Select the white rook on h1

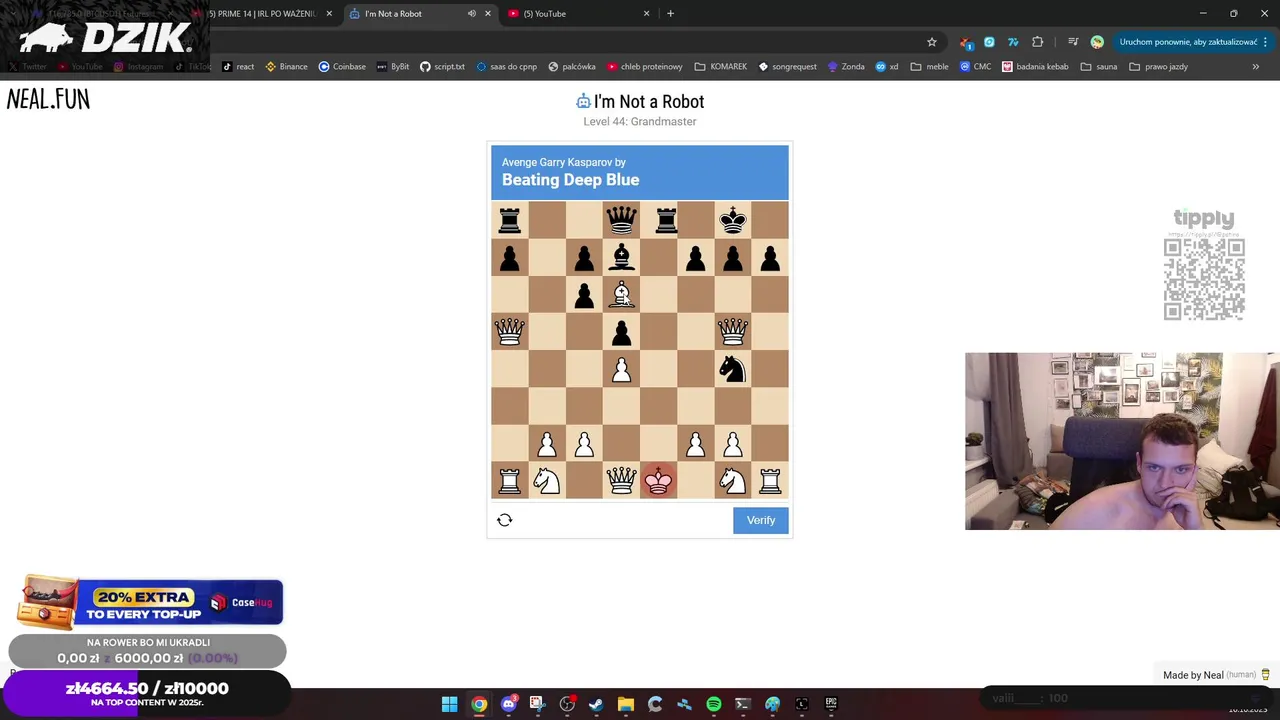click(x=770, y=481)
